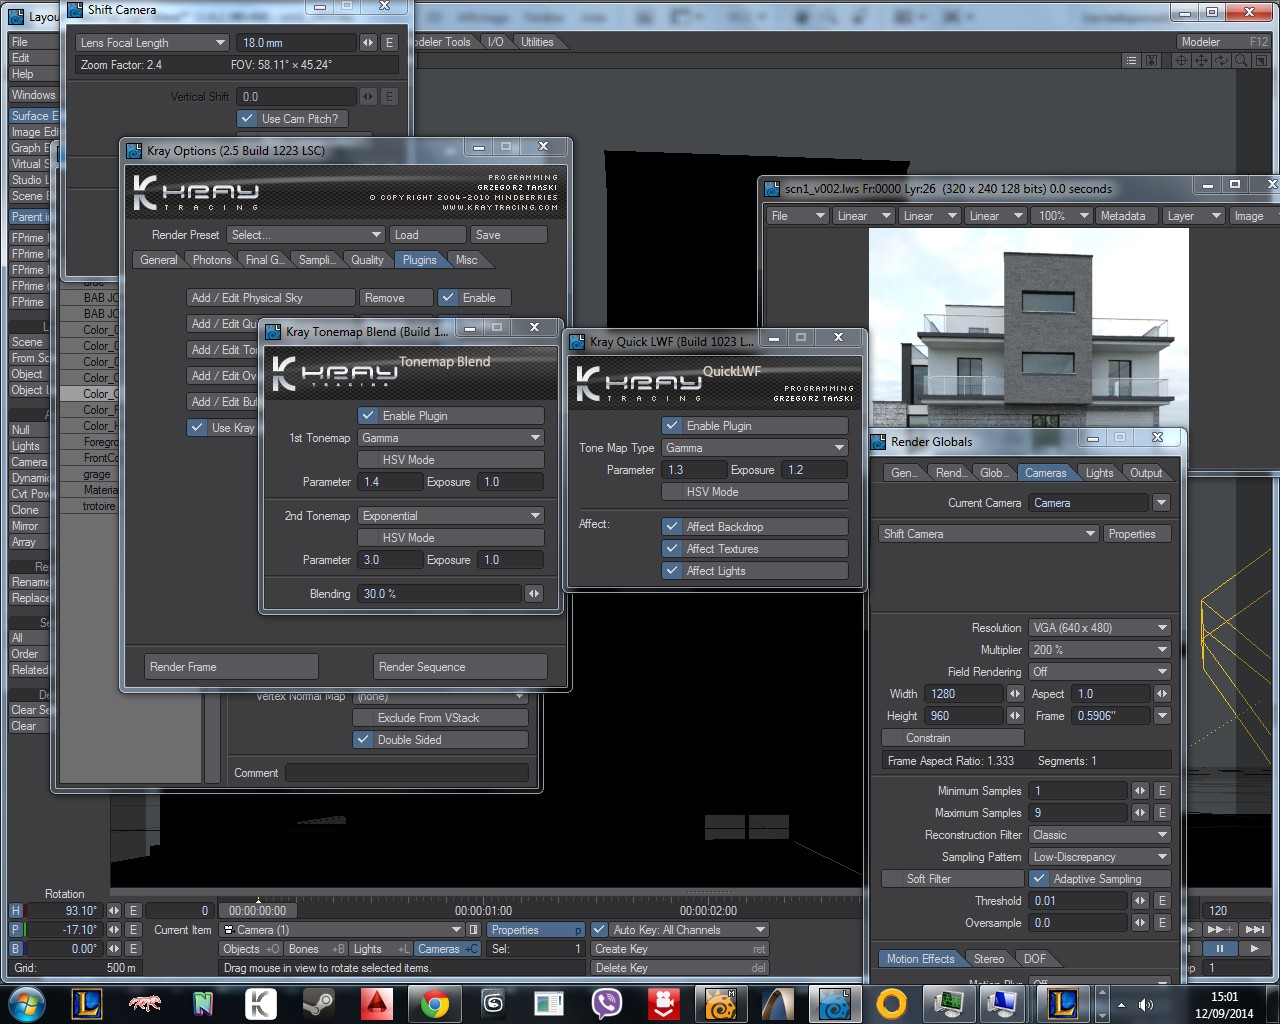Click the viewport rotate icon
This screenshot has height=1024, width=1280.
coord(1221,61)
